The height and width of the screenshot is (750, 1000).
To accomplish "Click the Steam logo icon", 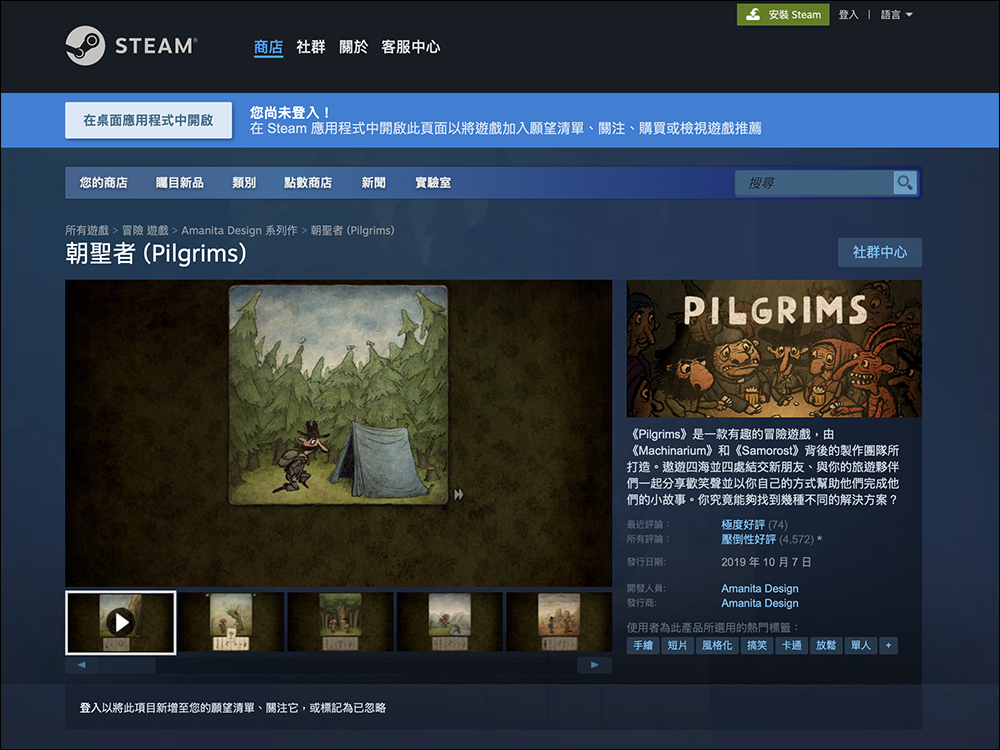I will (85, 45).
